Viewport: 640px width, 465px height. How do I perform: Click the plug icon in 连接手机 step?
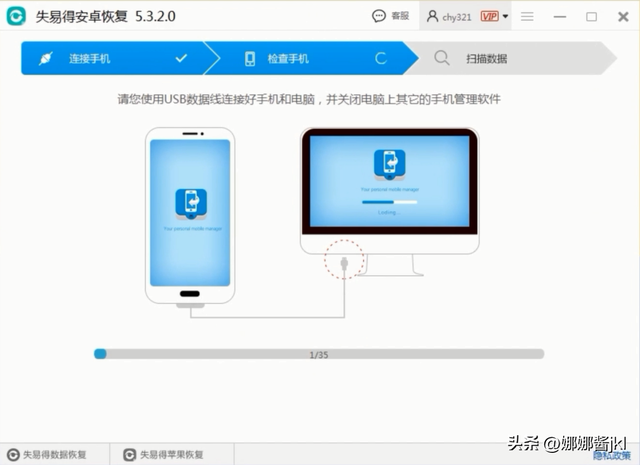pos(45,59)
